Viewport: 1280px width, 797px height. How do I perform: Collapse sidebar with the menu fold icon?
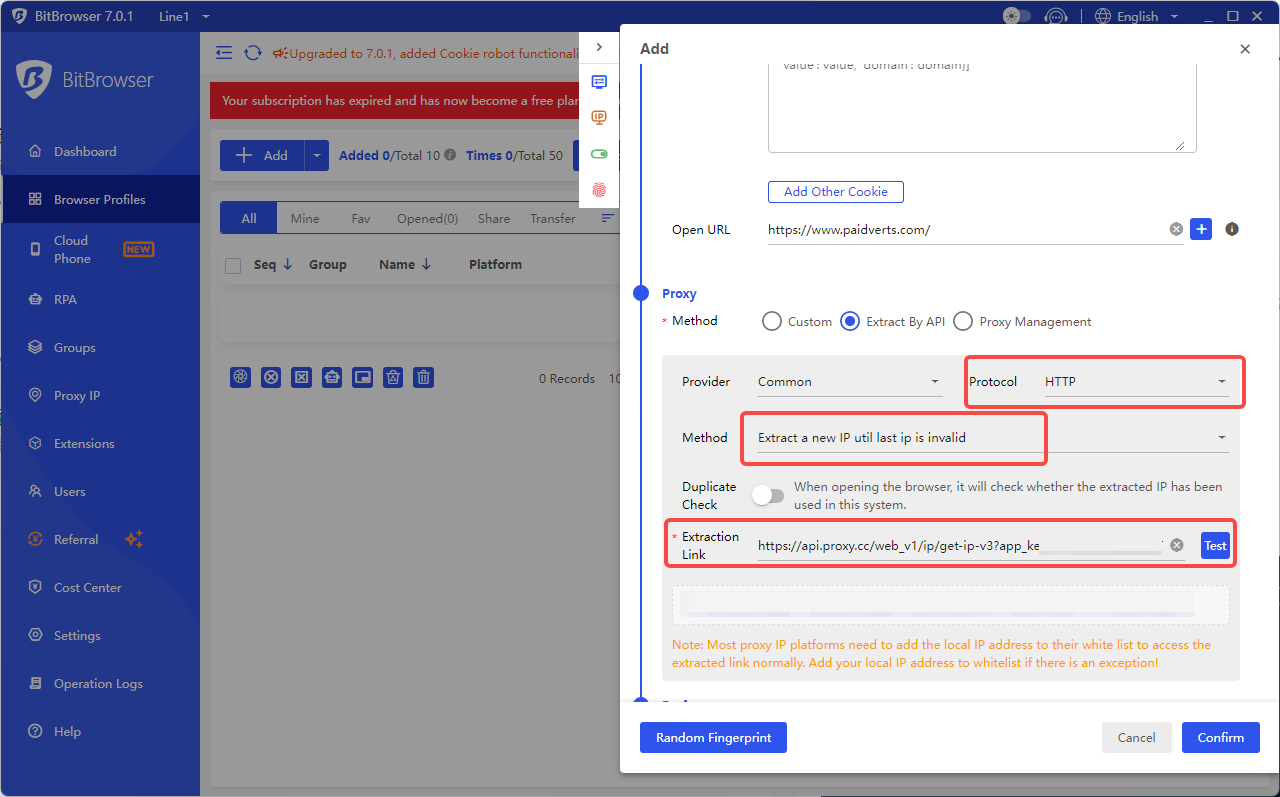[224, 53]
